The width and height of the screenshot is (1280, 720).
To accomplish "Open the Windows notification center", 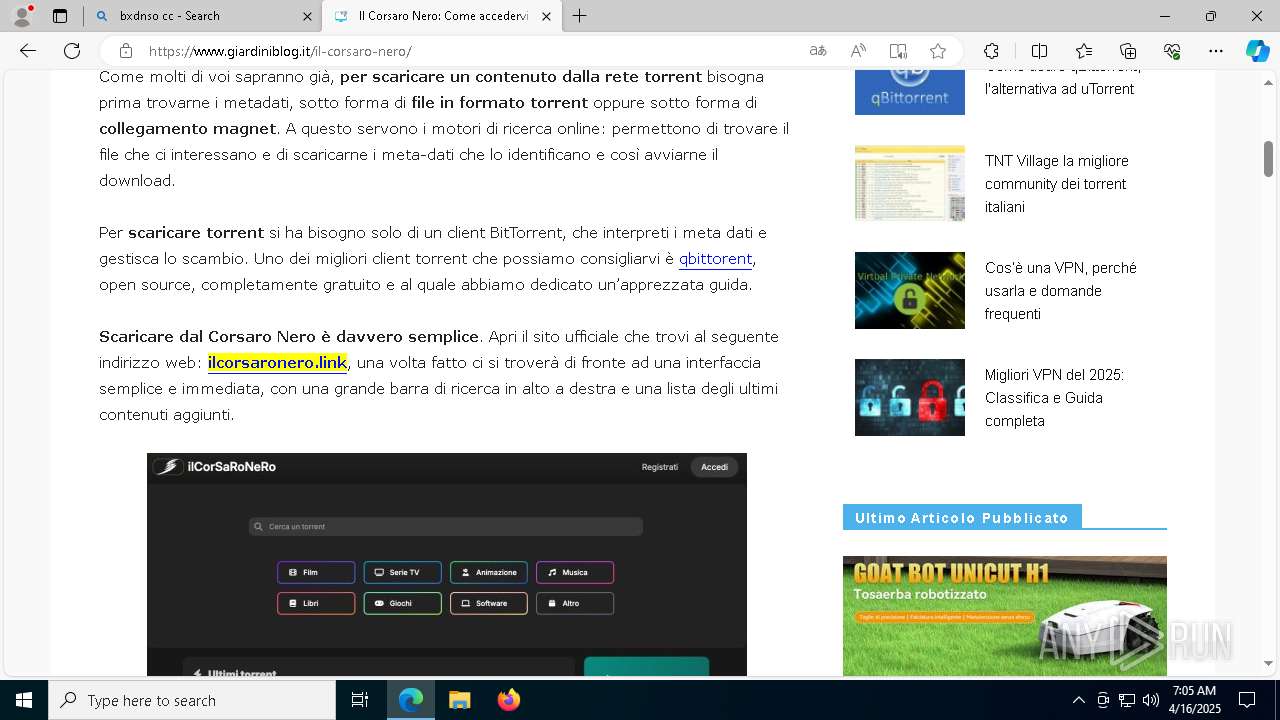I will point(1247,700).
